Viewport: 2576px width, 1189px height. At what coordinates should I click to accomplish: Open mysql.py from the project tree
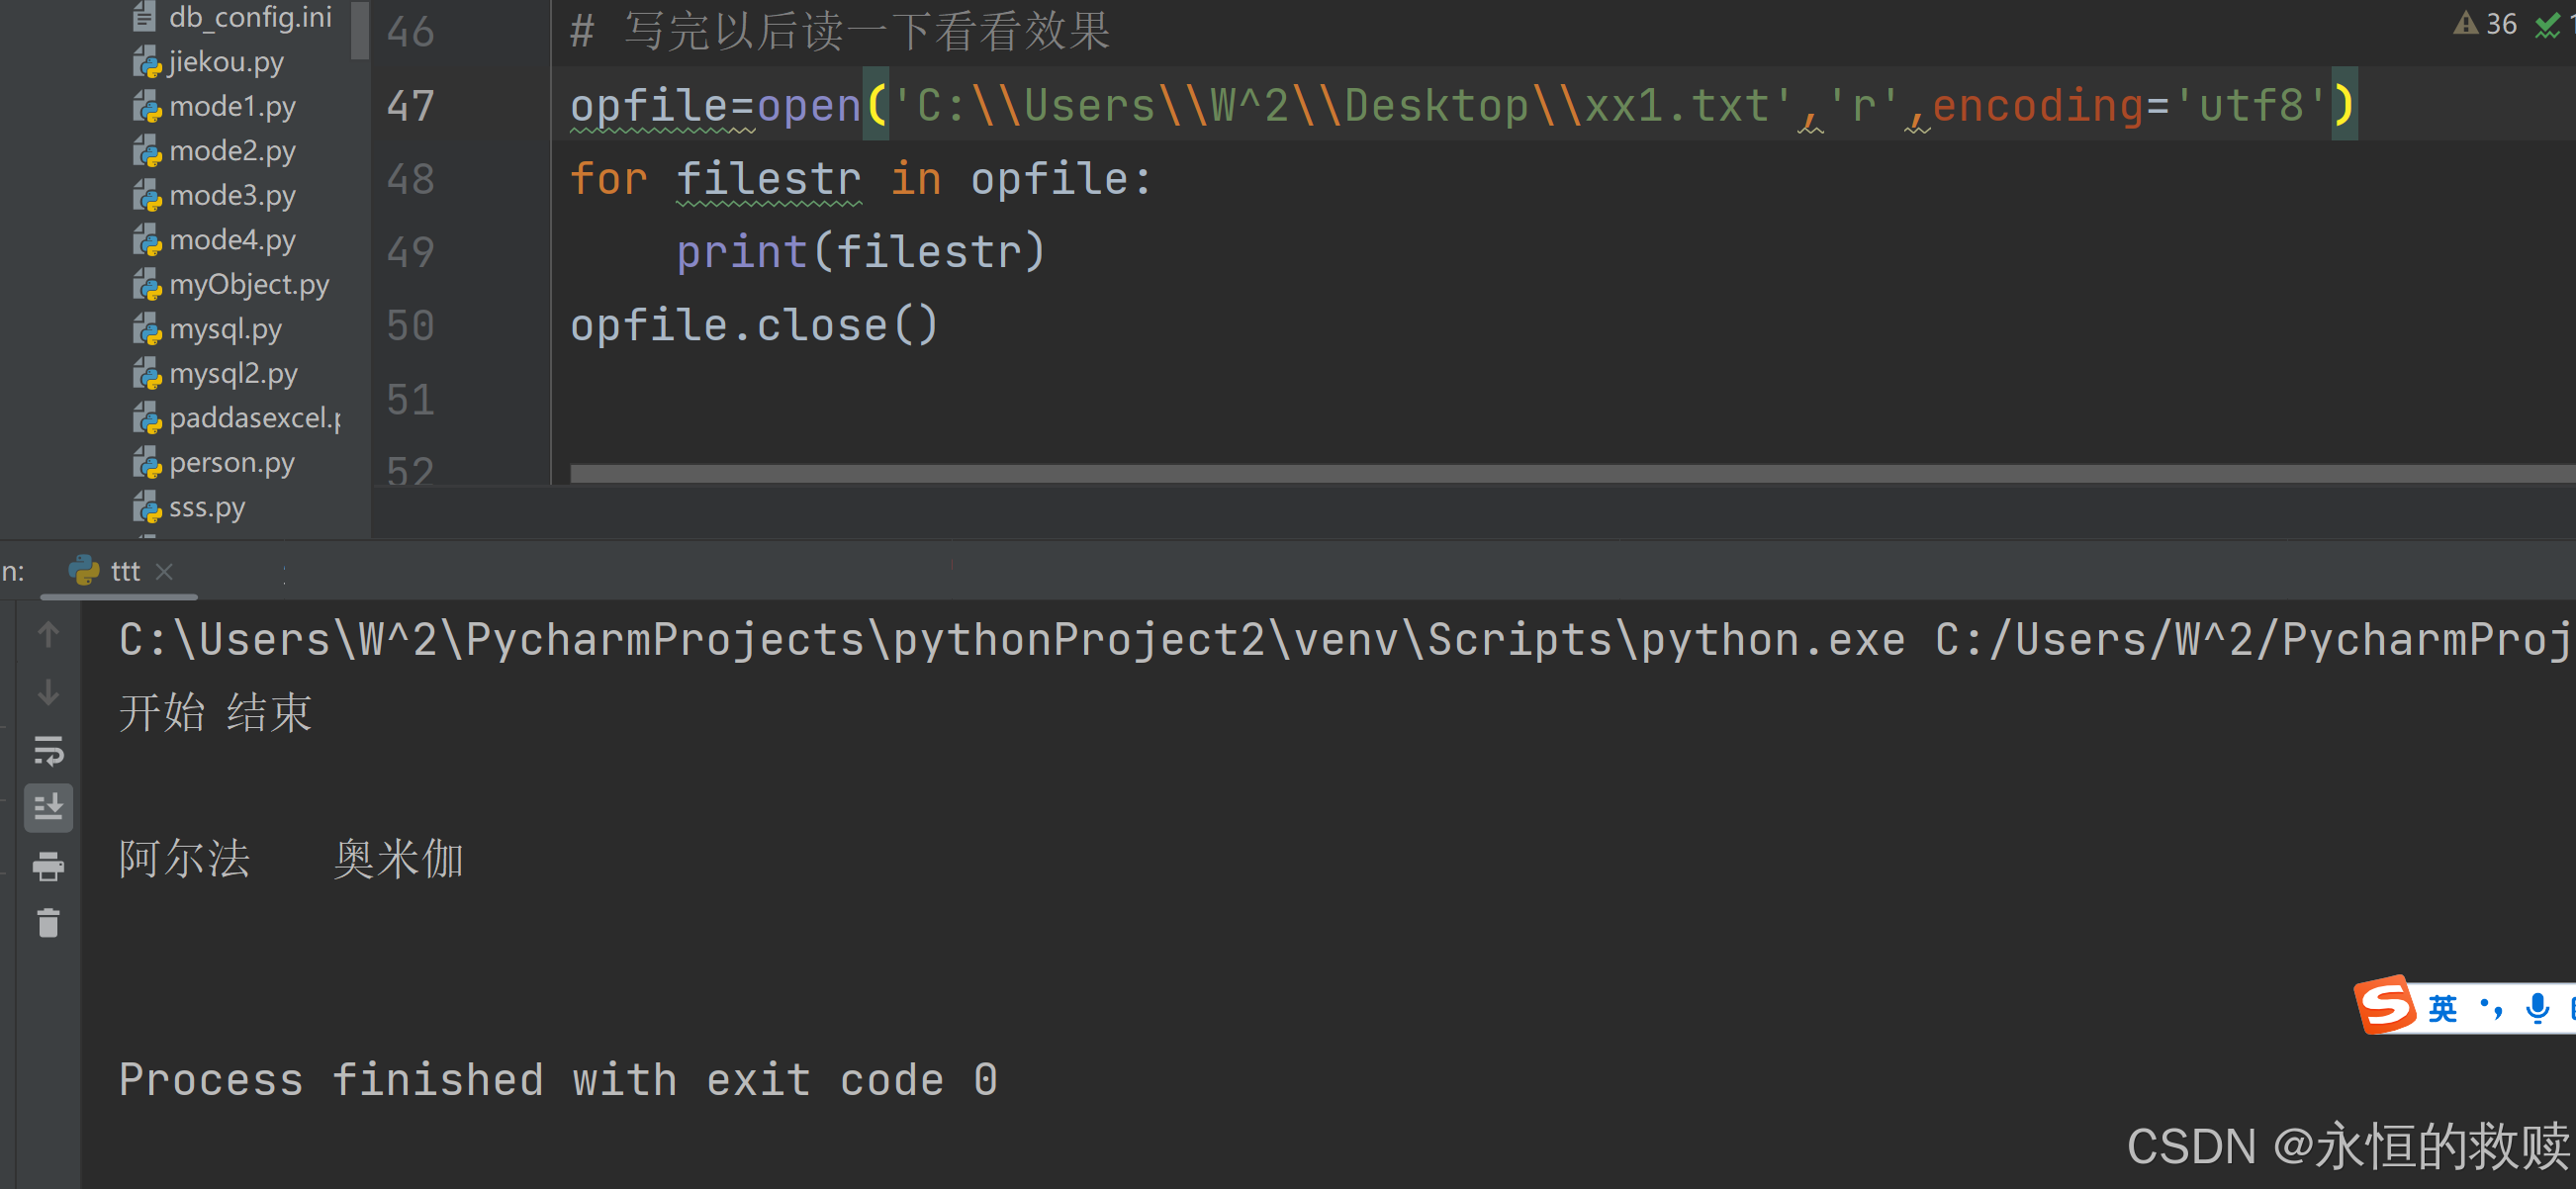(x=225, y=328)
